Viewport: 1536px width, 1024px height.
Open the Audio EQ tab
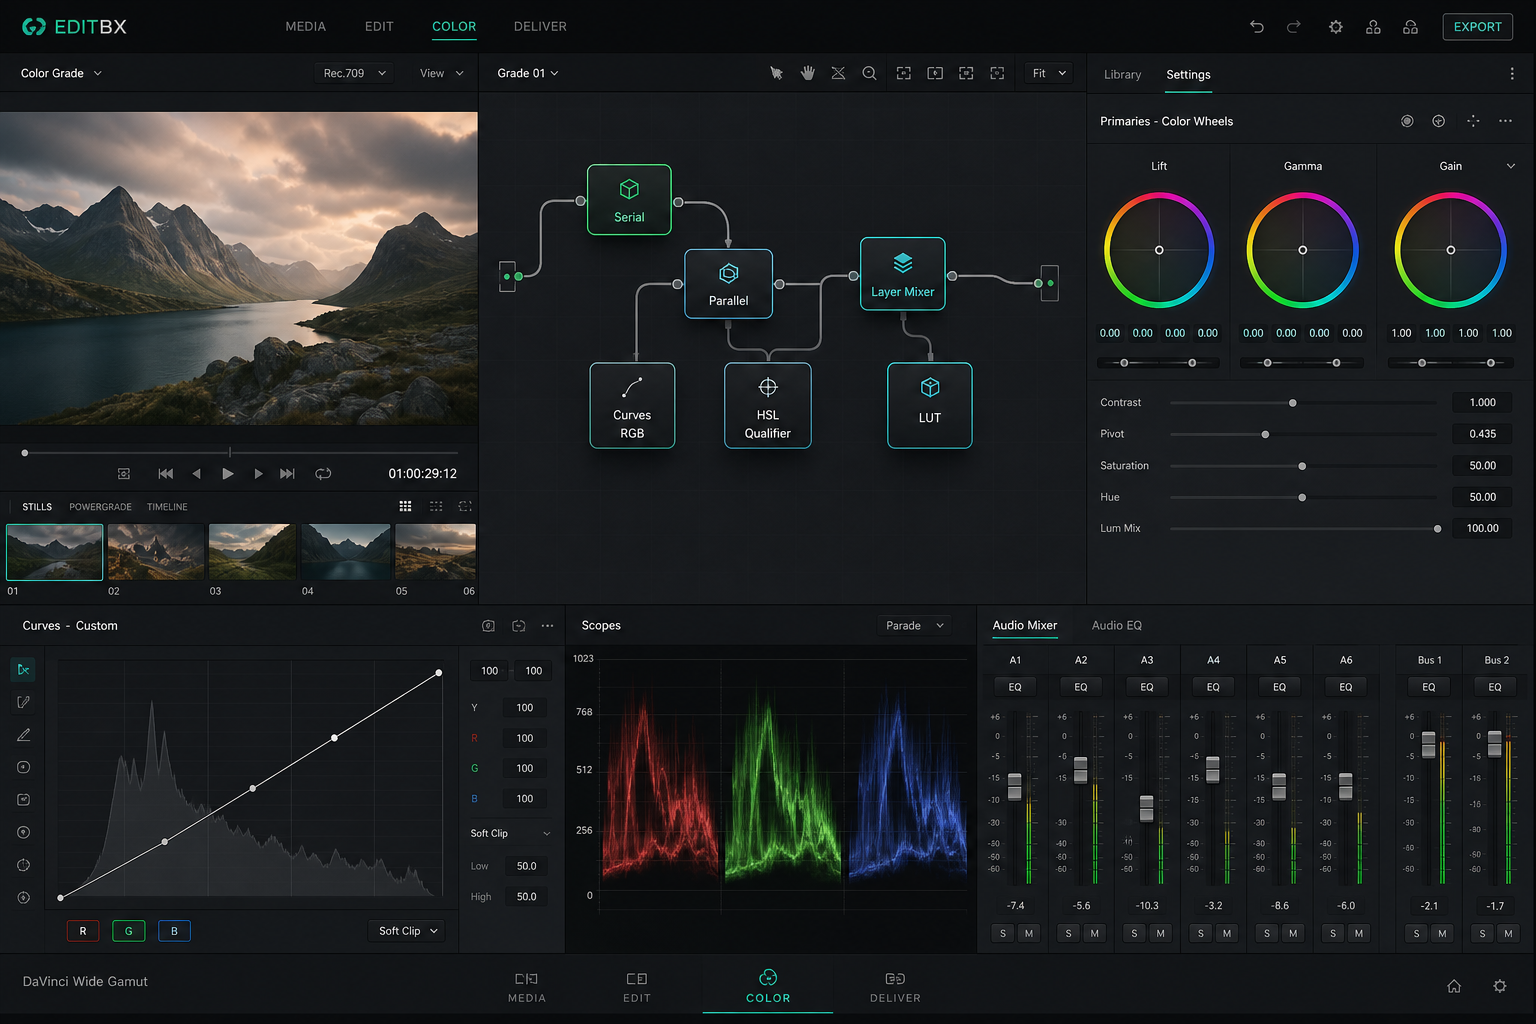[1116, 626]
